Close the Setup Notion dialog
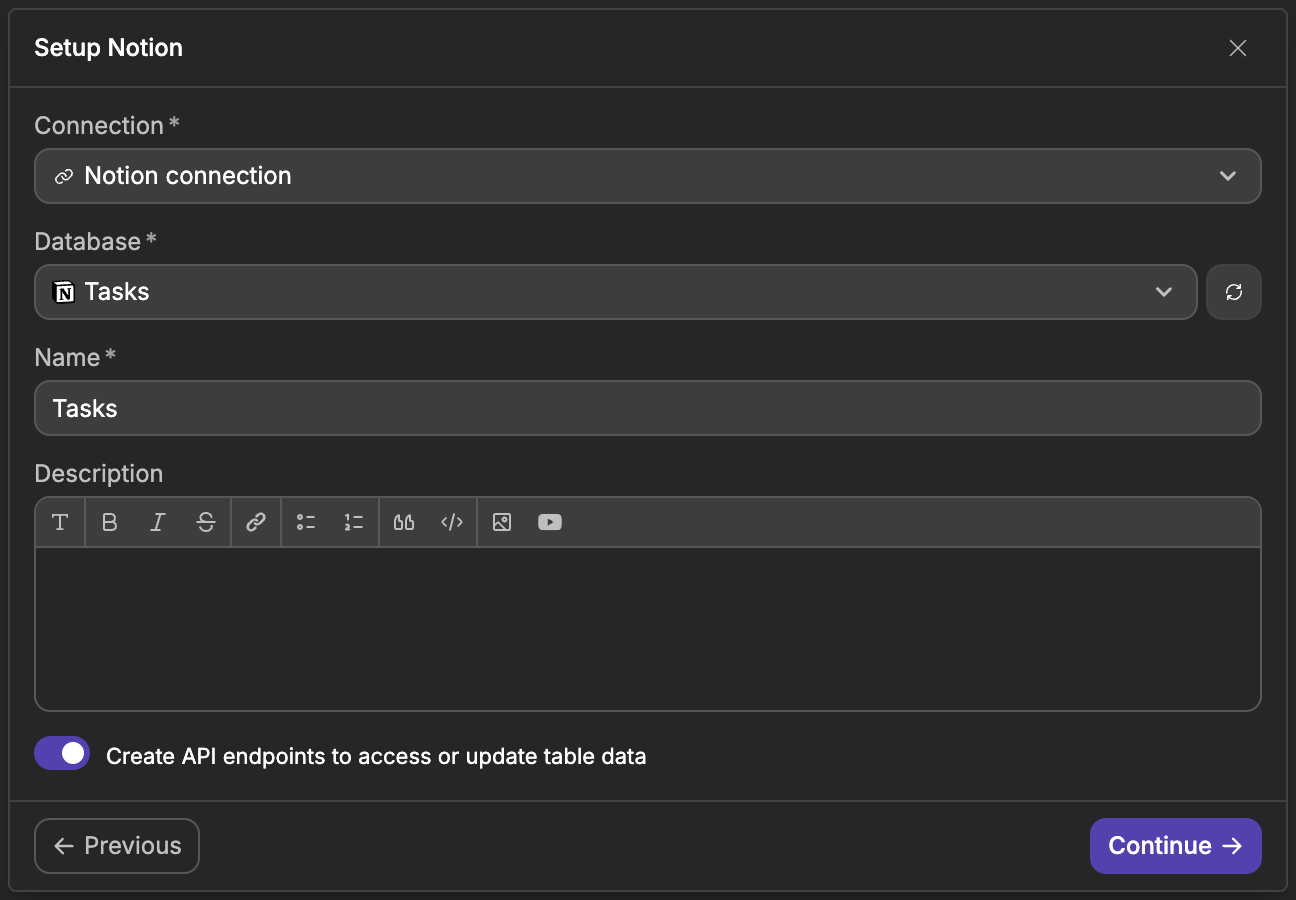Screen dimensions: 1296x900 click(1238, 48)
